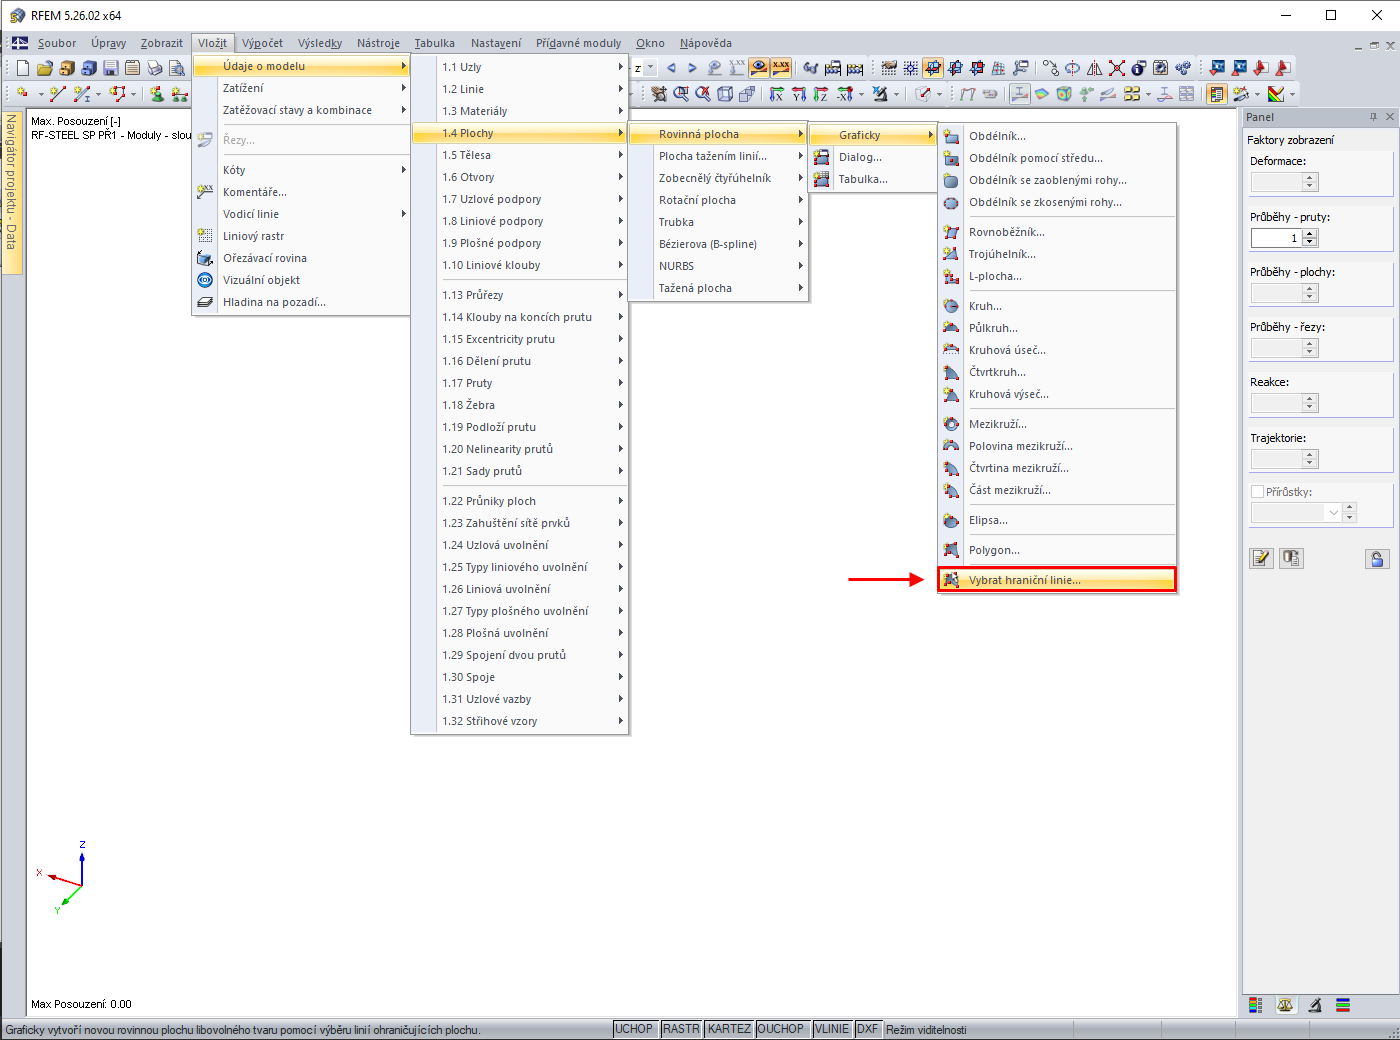
Task: Click the zoom window magnifier icon
Action: [x=681, y=94]
